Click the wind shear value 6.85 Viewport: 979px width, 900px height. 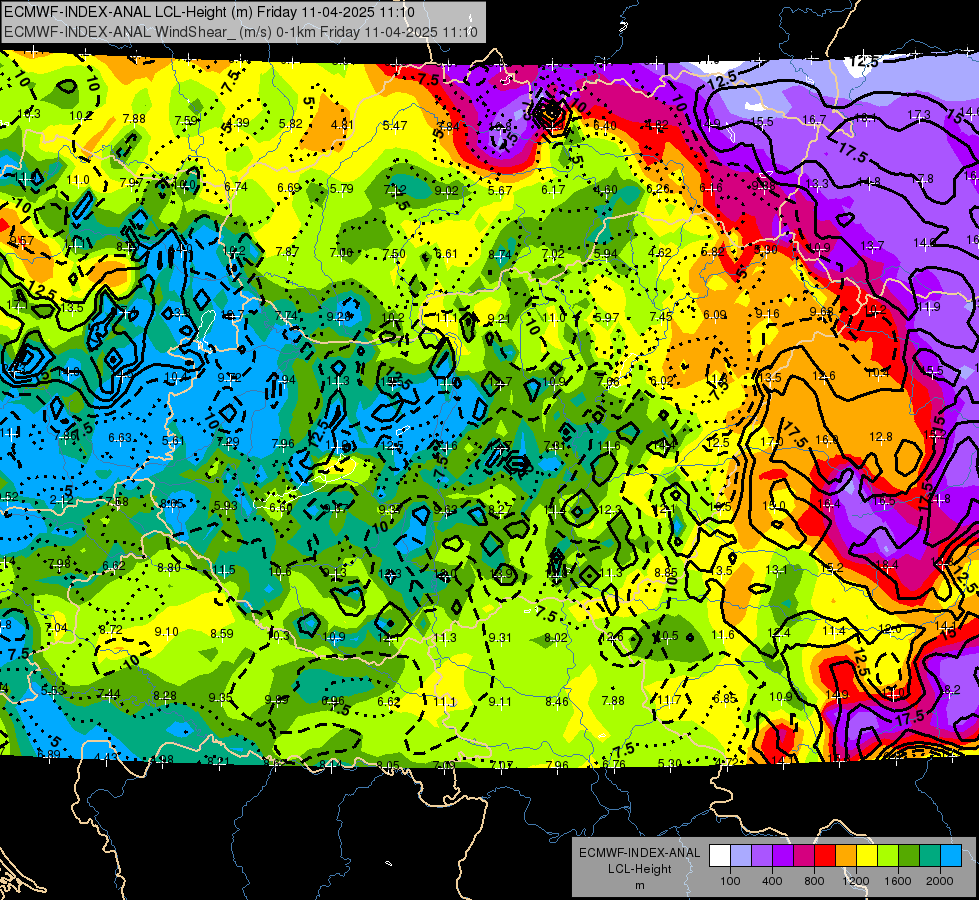[725, 698]
